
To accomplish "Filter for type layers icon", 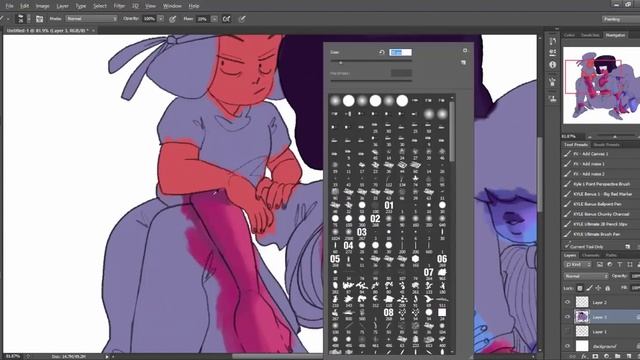I will (620, 265).
